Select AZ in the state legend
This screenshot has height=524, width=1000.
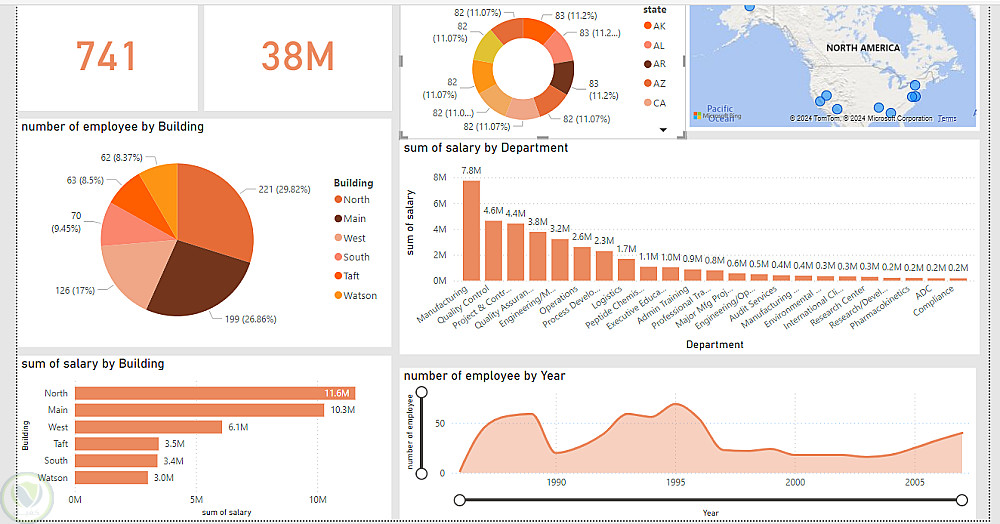655,84
